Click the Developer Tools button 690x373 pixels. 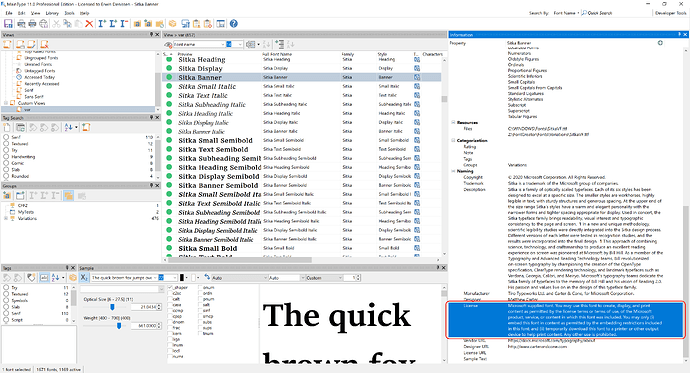click(x=671, y=13)
